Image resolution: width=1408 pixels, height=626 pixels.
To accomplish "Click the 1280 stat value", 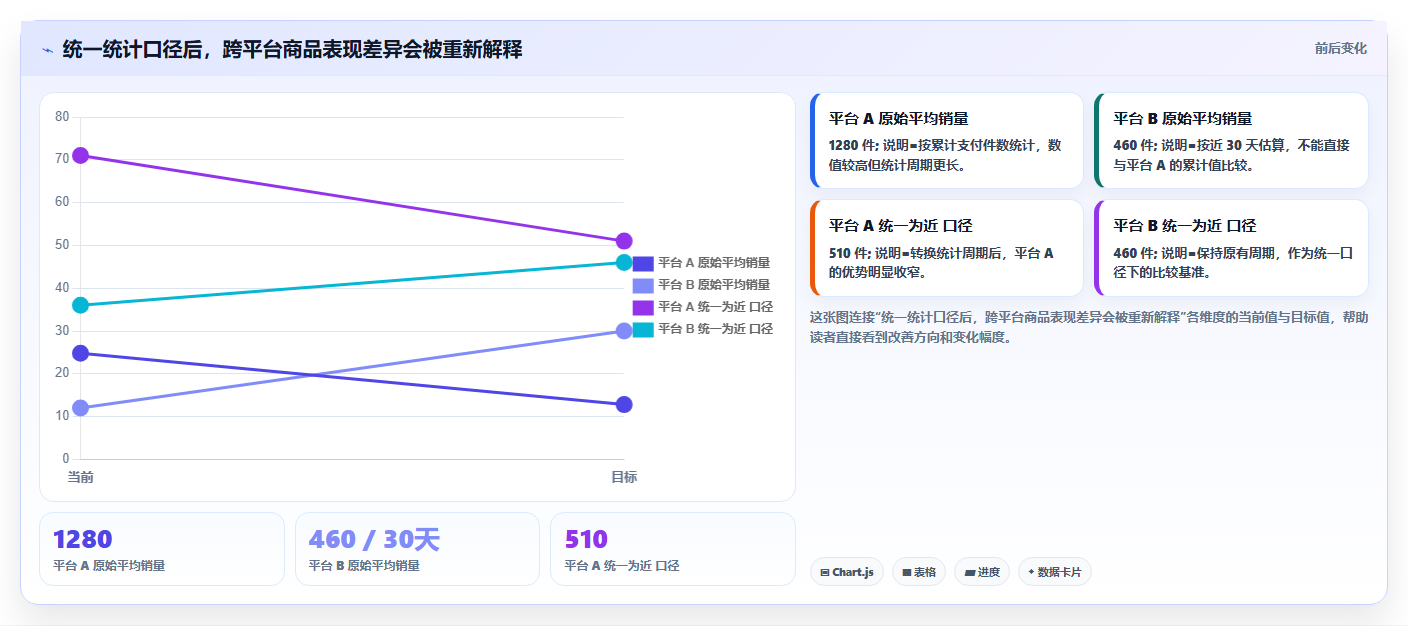I will click(82, 540).
